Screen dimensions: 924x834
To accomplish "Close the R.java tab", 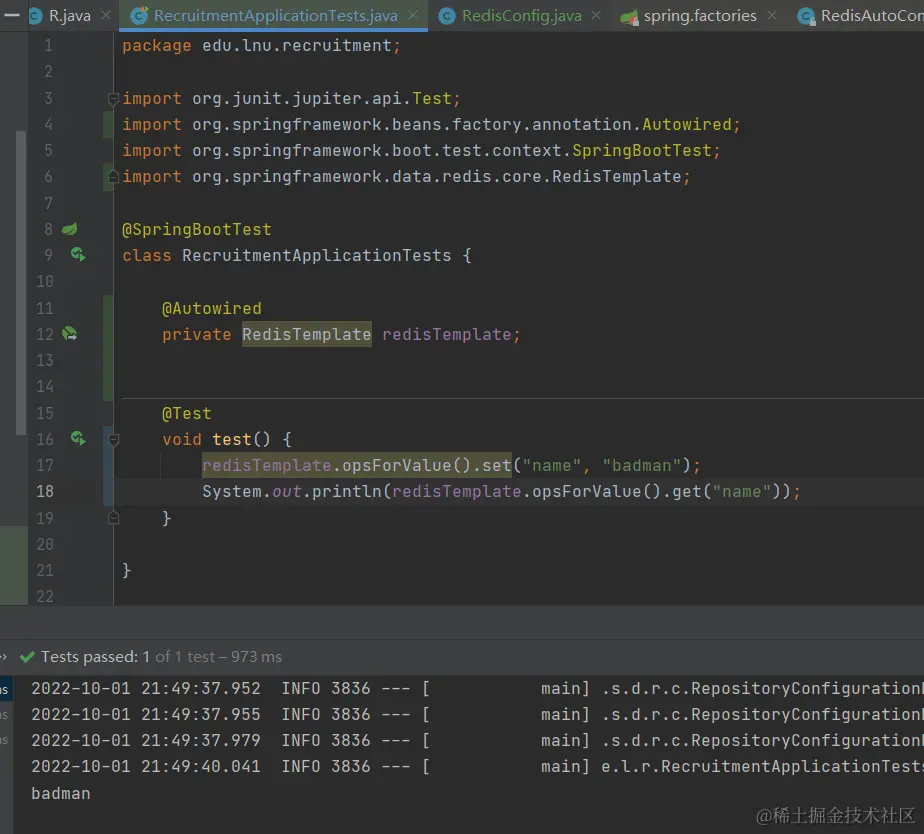I will (x=106, y=15).
